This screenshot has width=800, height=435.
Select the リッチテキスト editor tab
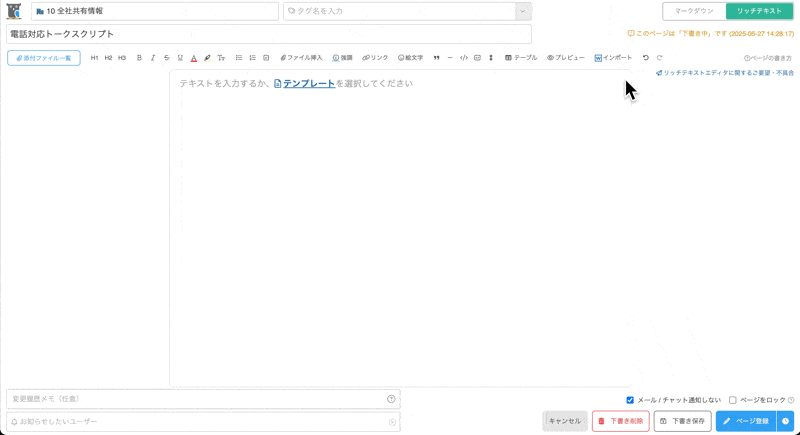(759, 11)
